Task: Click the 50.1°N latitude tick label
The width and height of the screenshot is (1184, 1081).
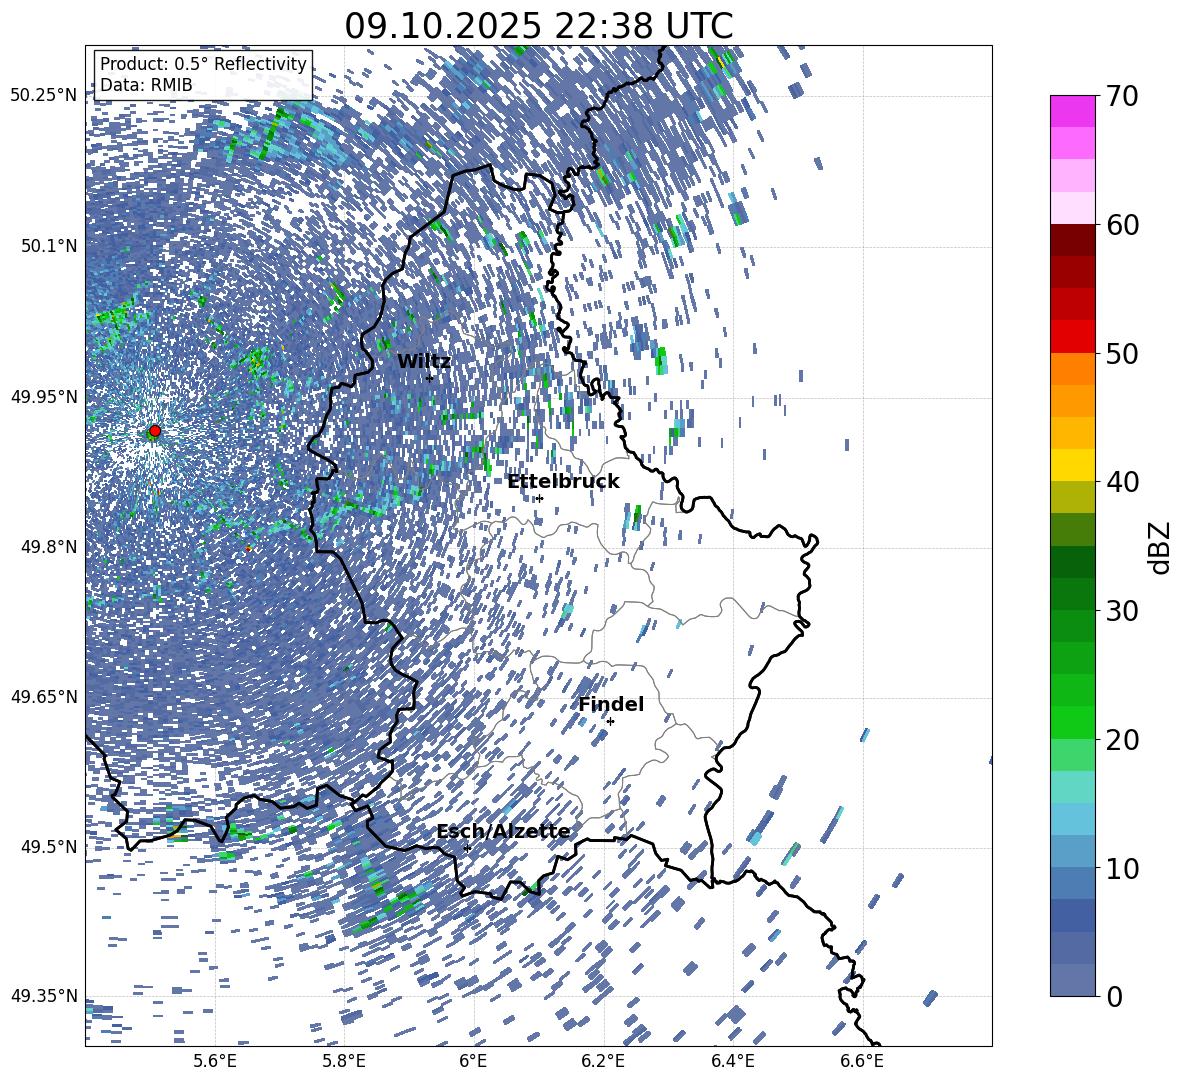Action: coord(50,246)
